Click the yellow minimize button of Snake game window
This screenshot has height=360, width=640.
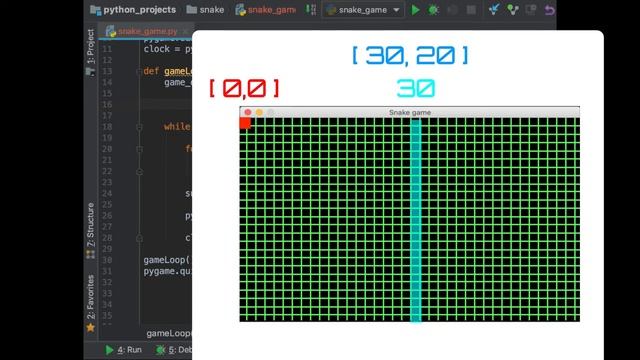coord(259,112)
